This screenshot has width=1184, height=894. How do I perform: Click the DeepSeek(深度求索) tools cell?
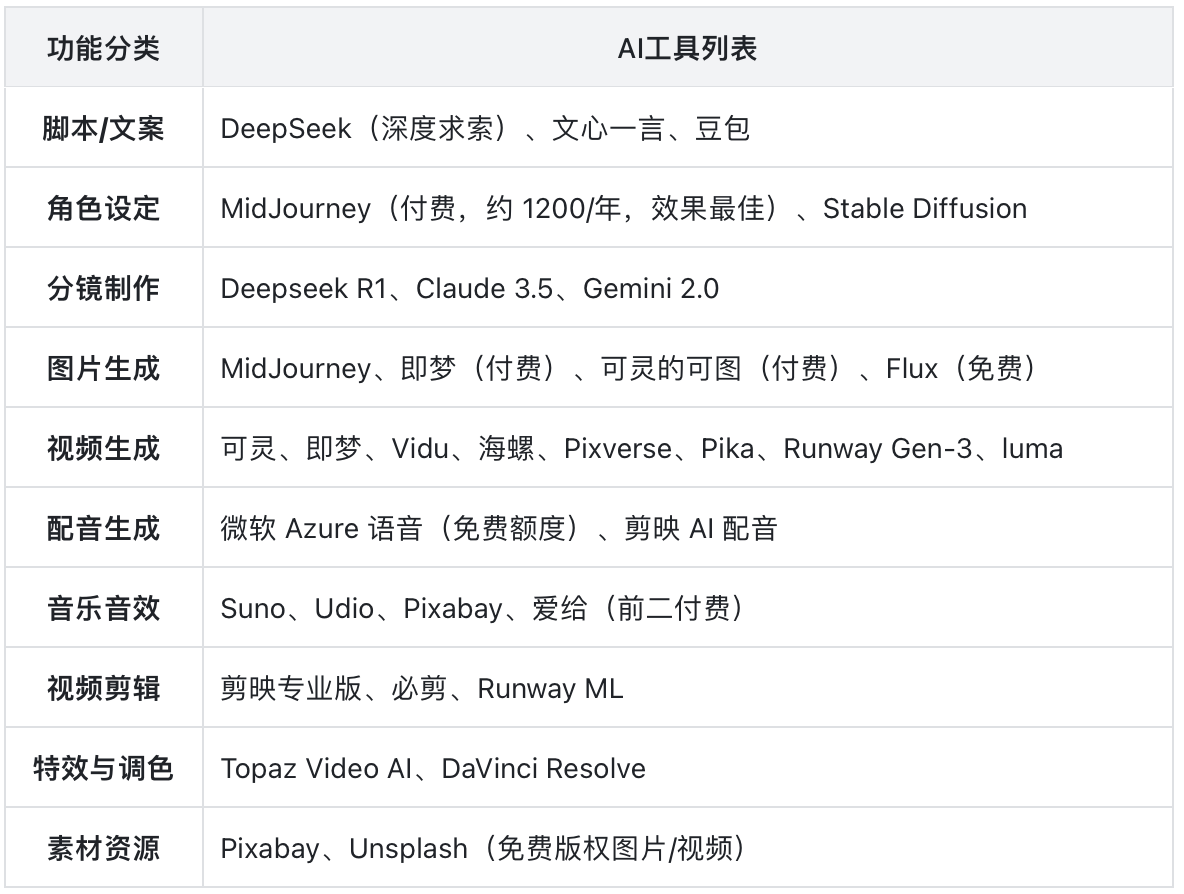click(x=485, y=129)
